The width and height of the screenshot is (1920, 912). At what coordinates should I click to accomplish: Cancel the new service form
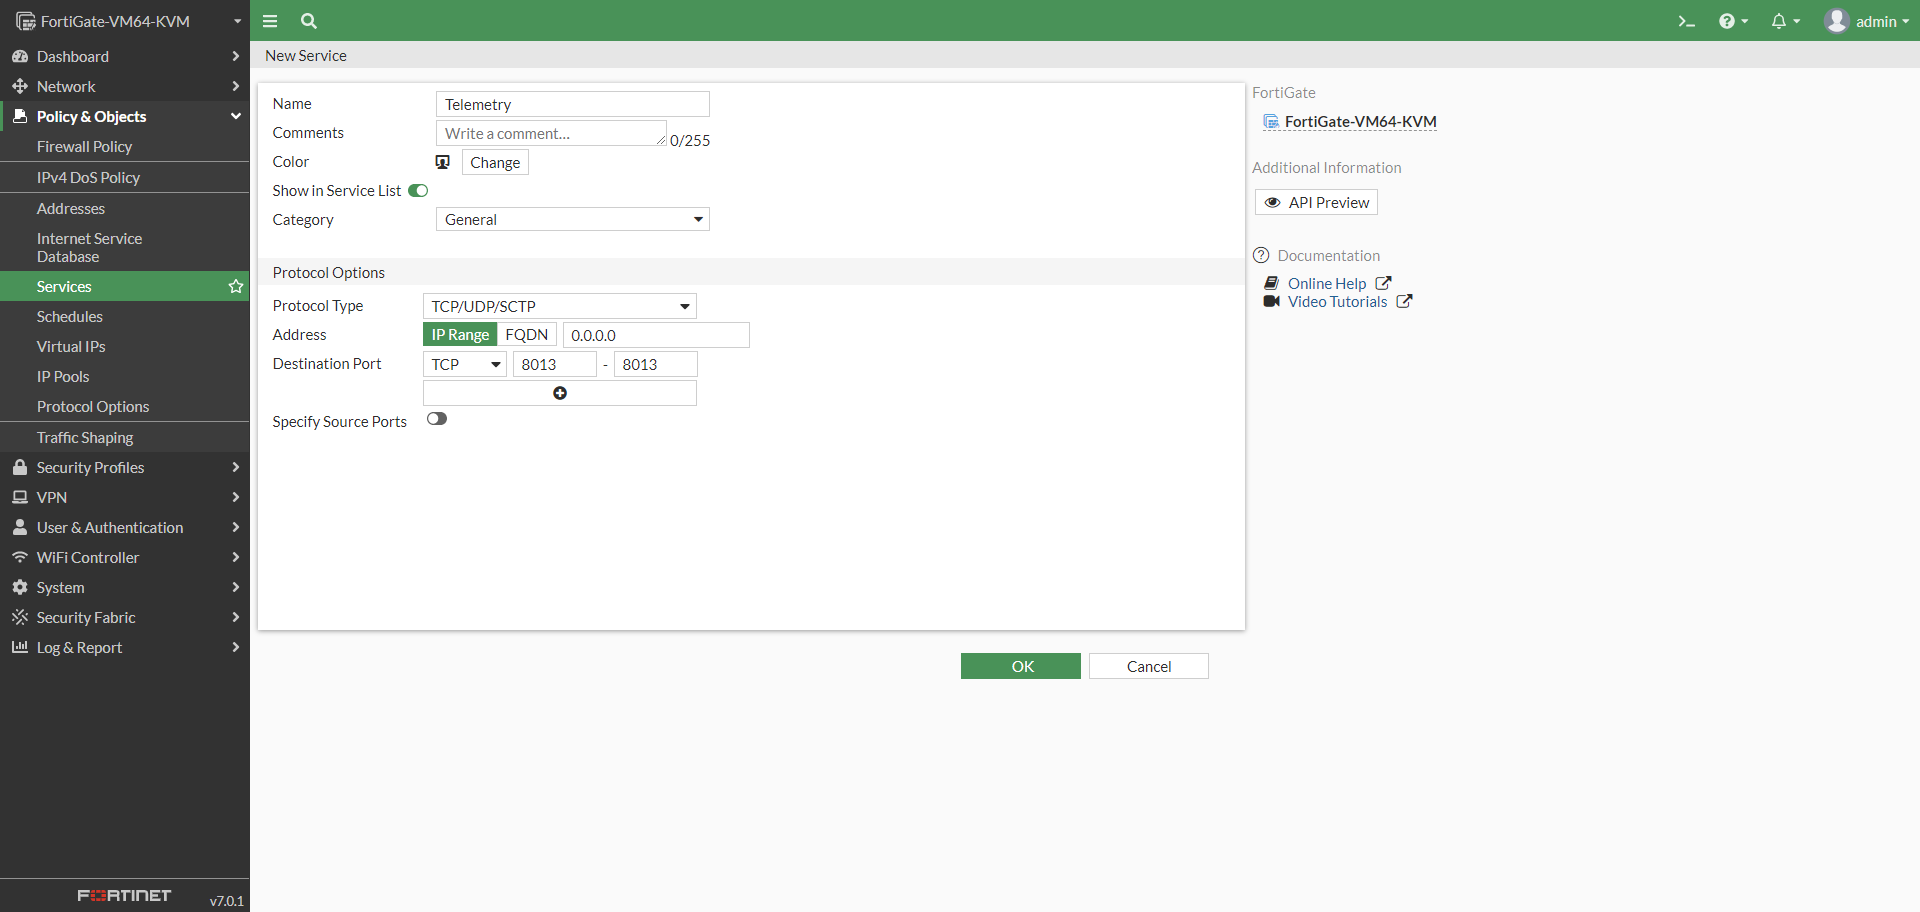click(1149, 666)
